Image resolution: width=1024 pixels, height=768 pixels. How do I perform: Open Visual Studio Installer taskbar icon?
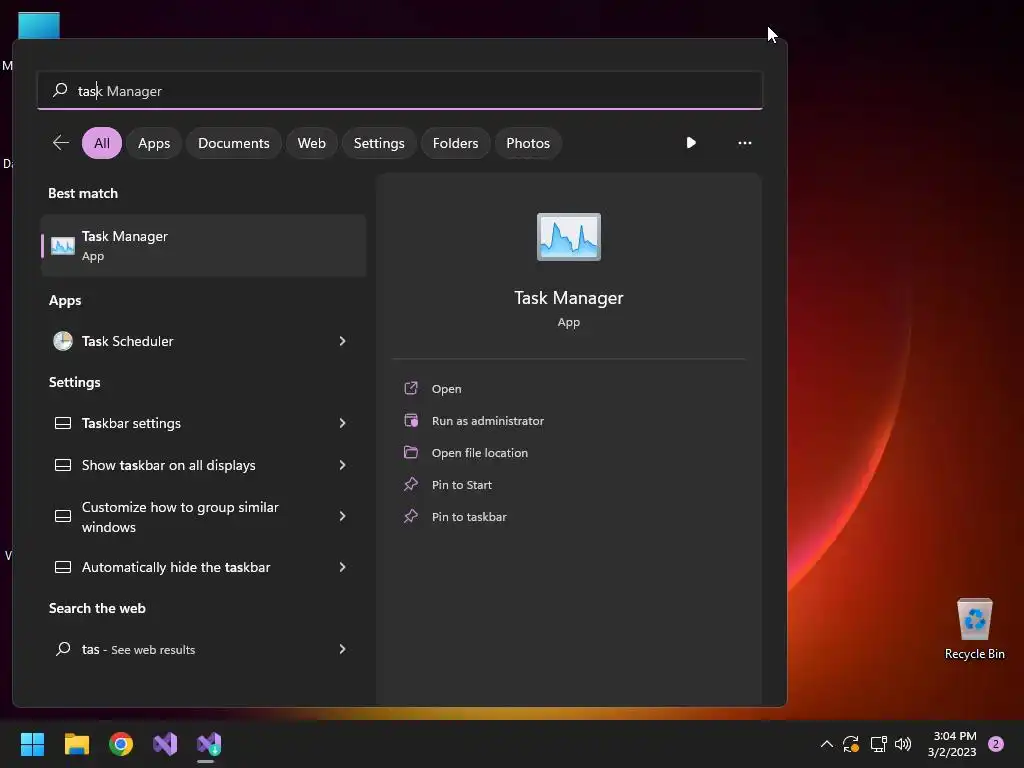pos(209,744)
